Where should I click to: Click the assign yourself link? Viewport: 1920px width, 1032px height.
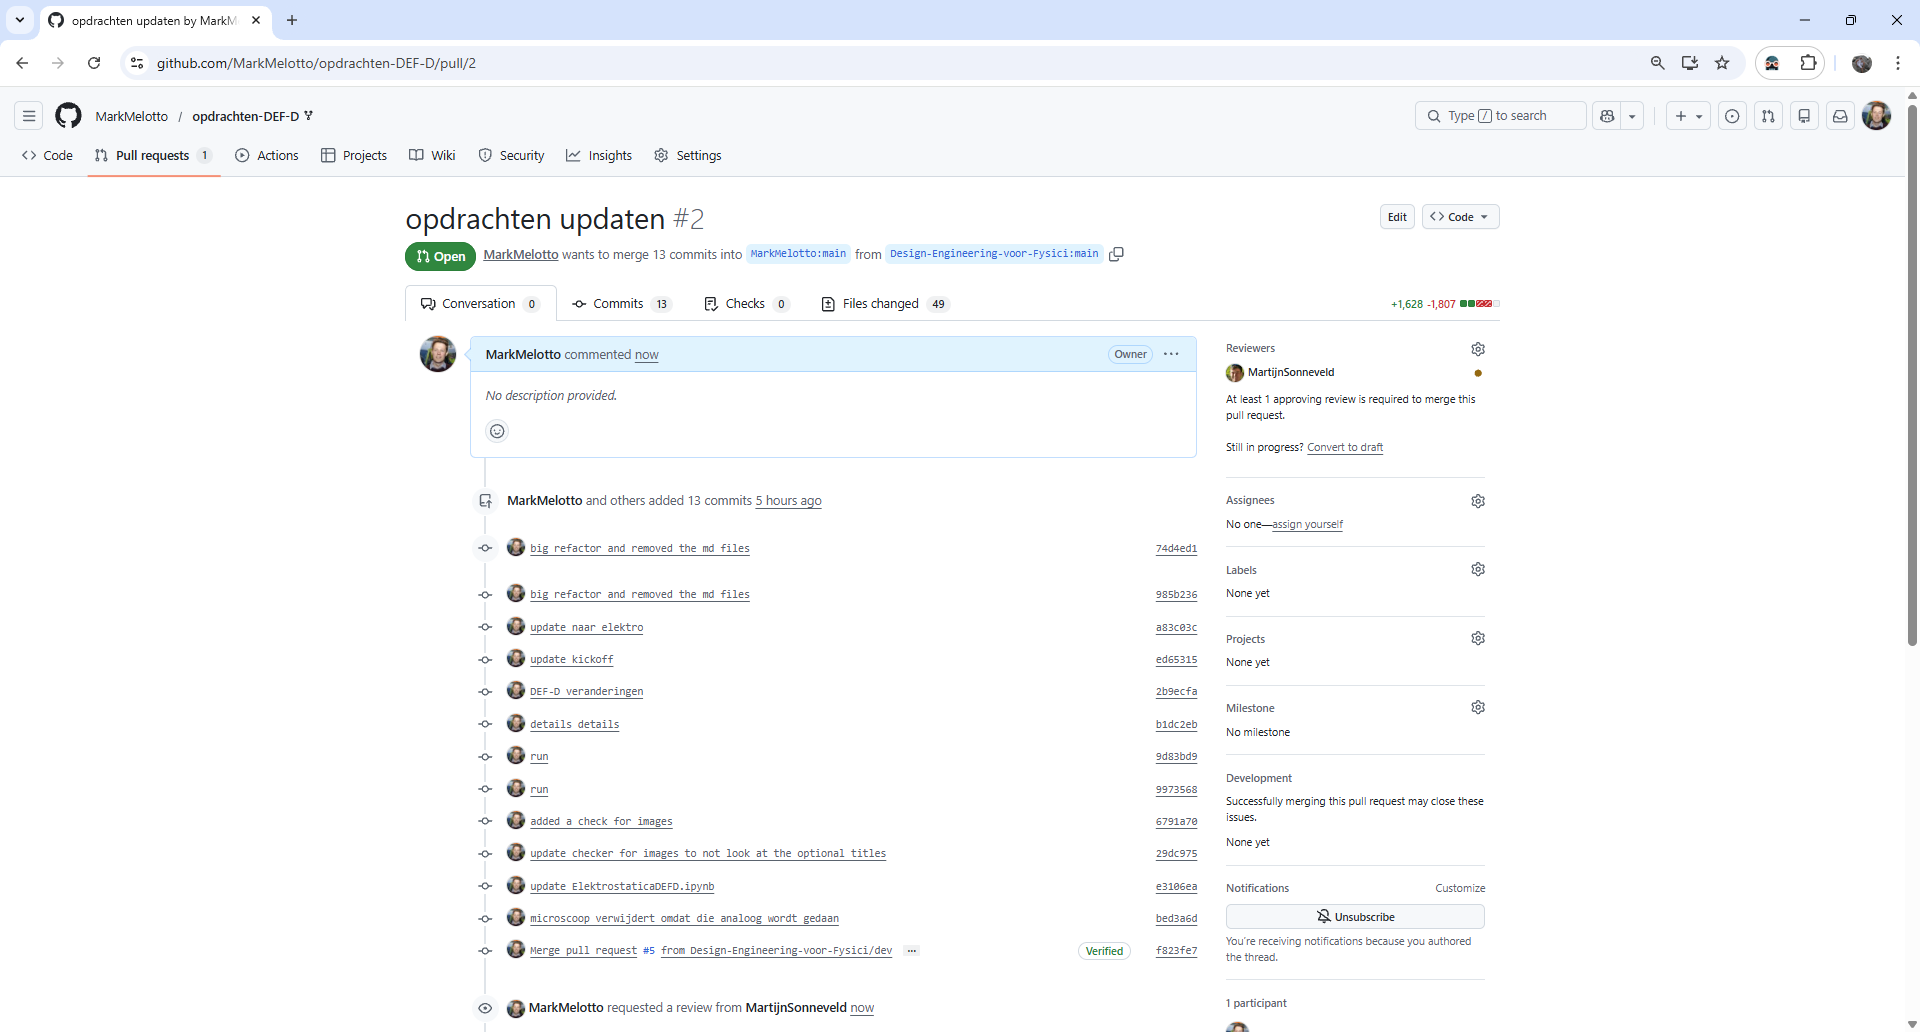(x=1307, y=524)
